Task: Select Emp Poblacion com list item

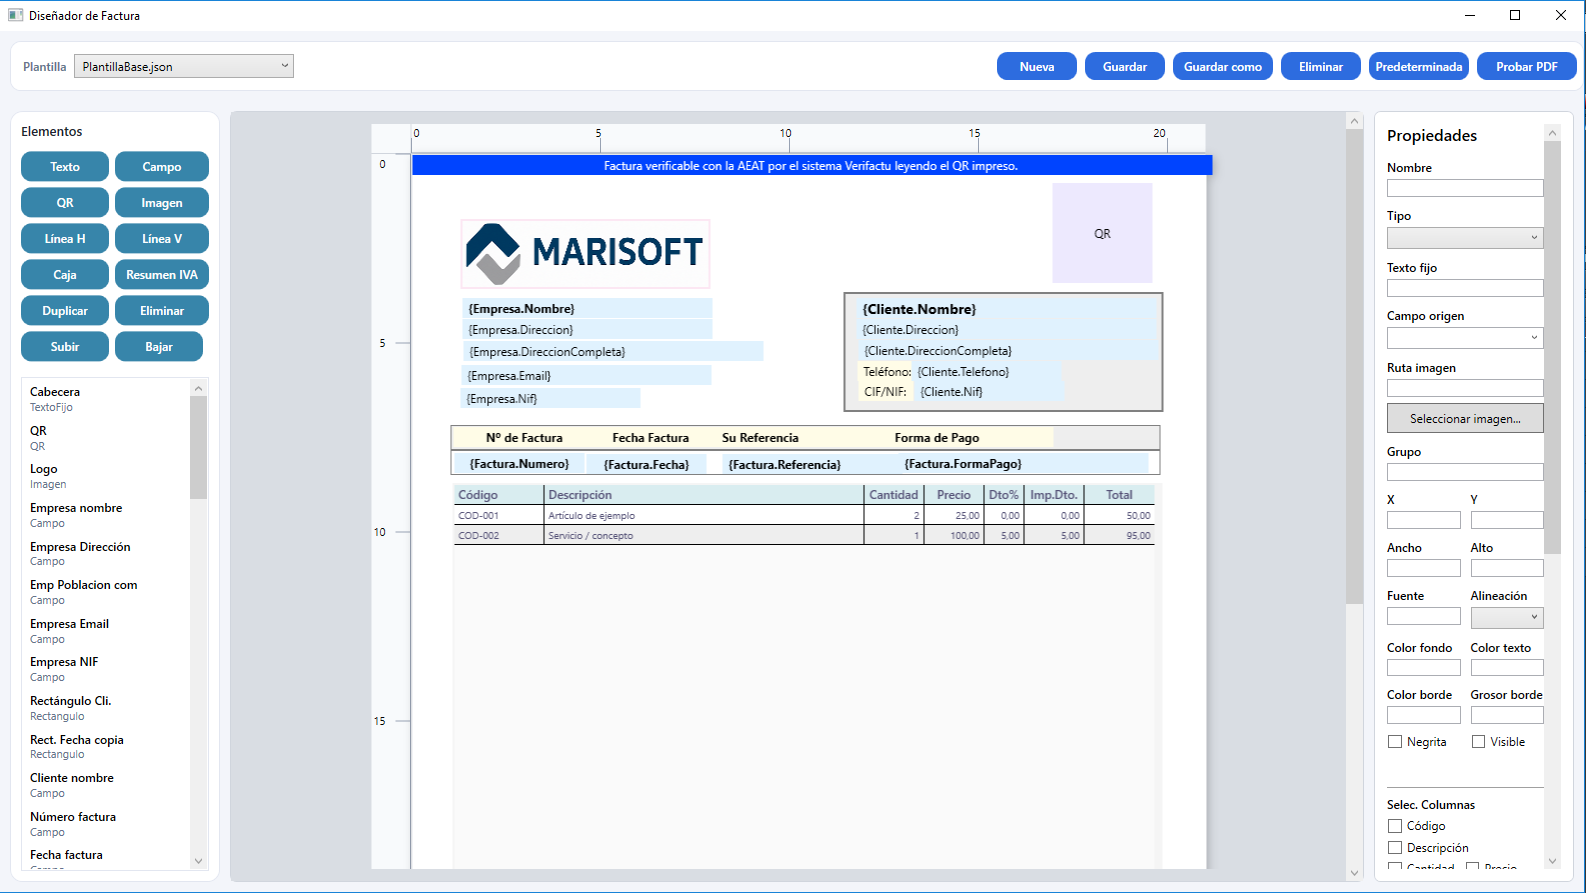Action: coord(106,592)
